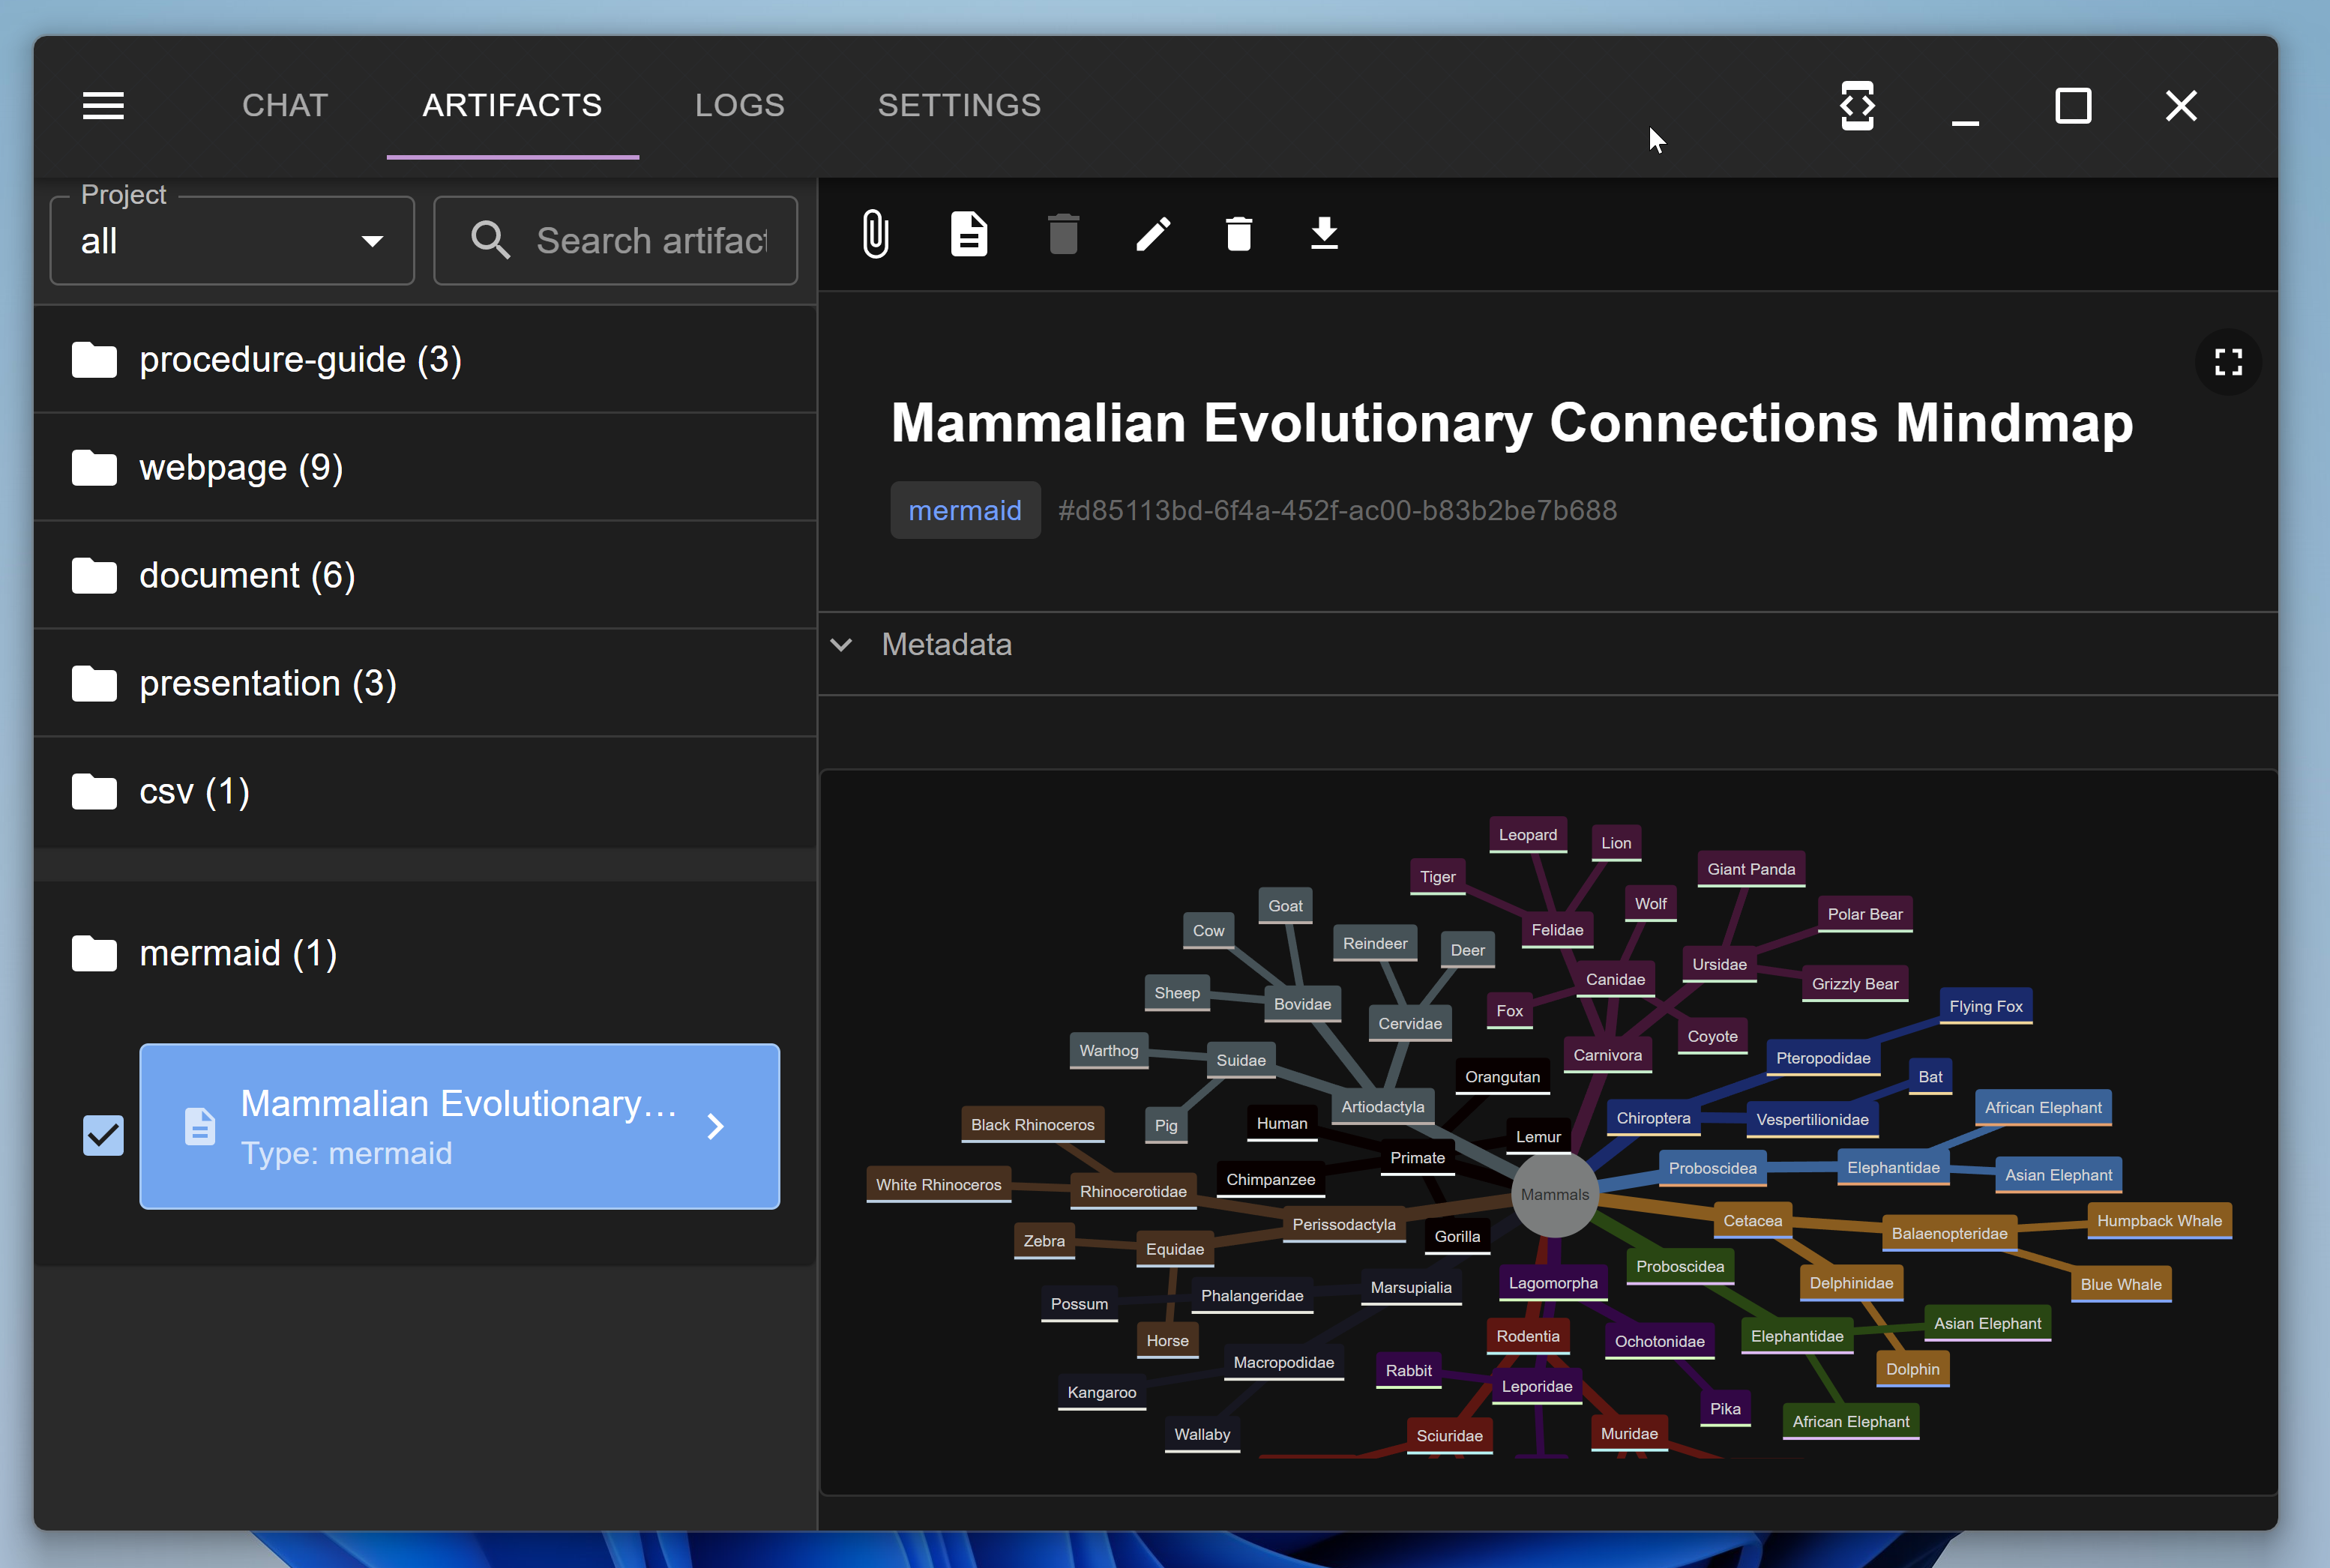
Task: Open the hamburger menu
Action: [103, 105]
